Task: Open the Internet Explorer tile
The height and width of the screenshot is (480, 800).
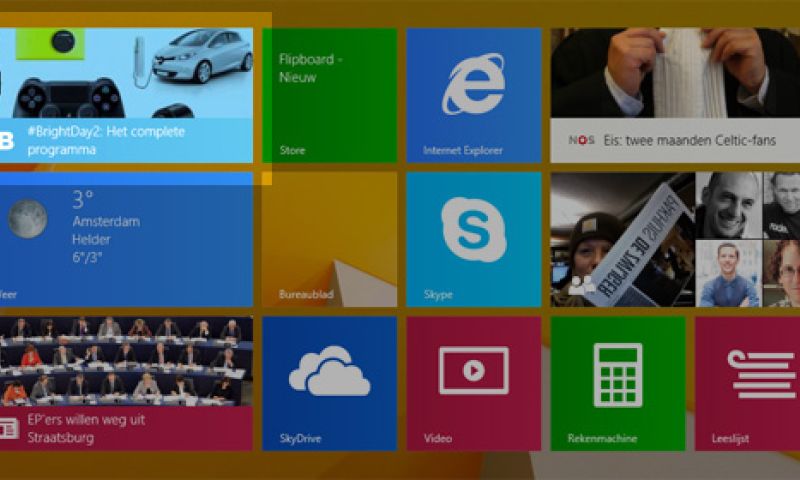Action: (x=473, y=95)
